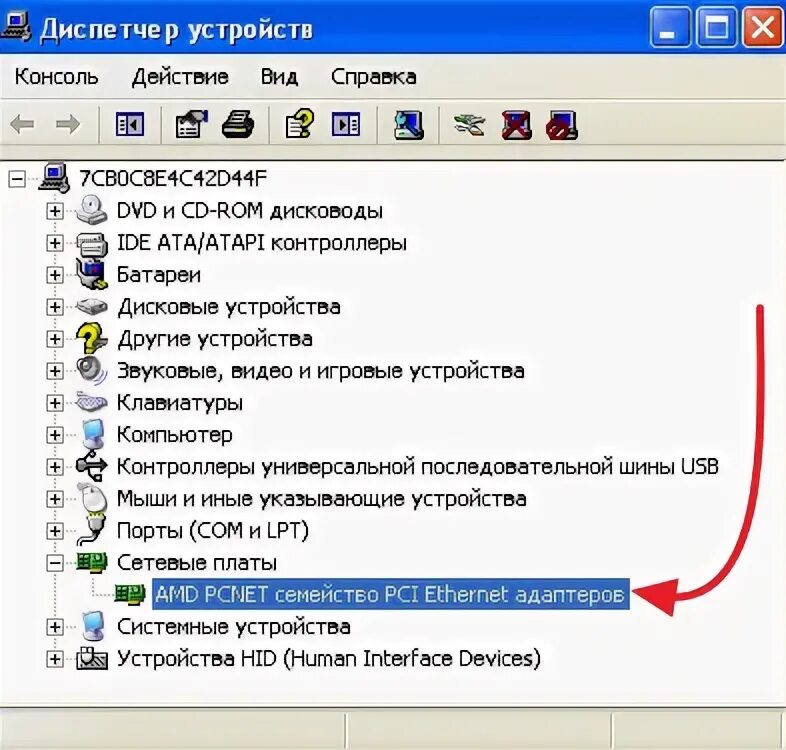Select Порты (COM и LPT) label
786x750 pixels.
[x=213, y=531]
